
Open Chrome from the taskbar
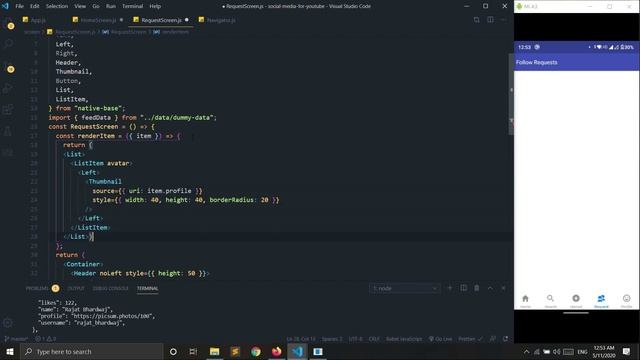(x=256, y=351)
